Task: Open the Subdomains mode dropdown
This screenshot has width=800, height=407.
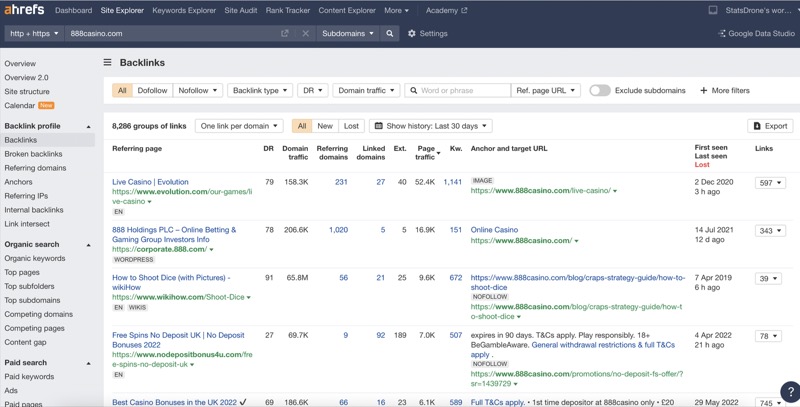Action: (x=348, y=33)
